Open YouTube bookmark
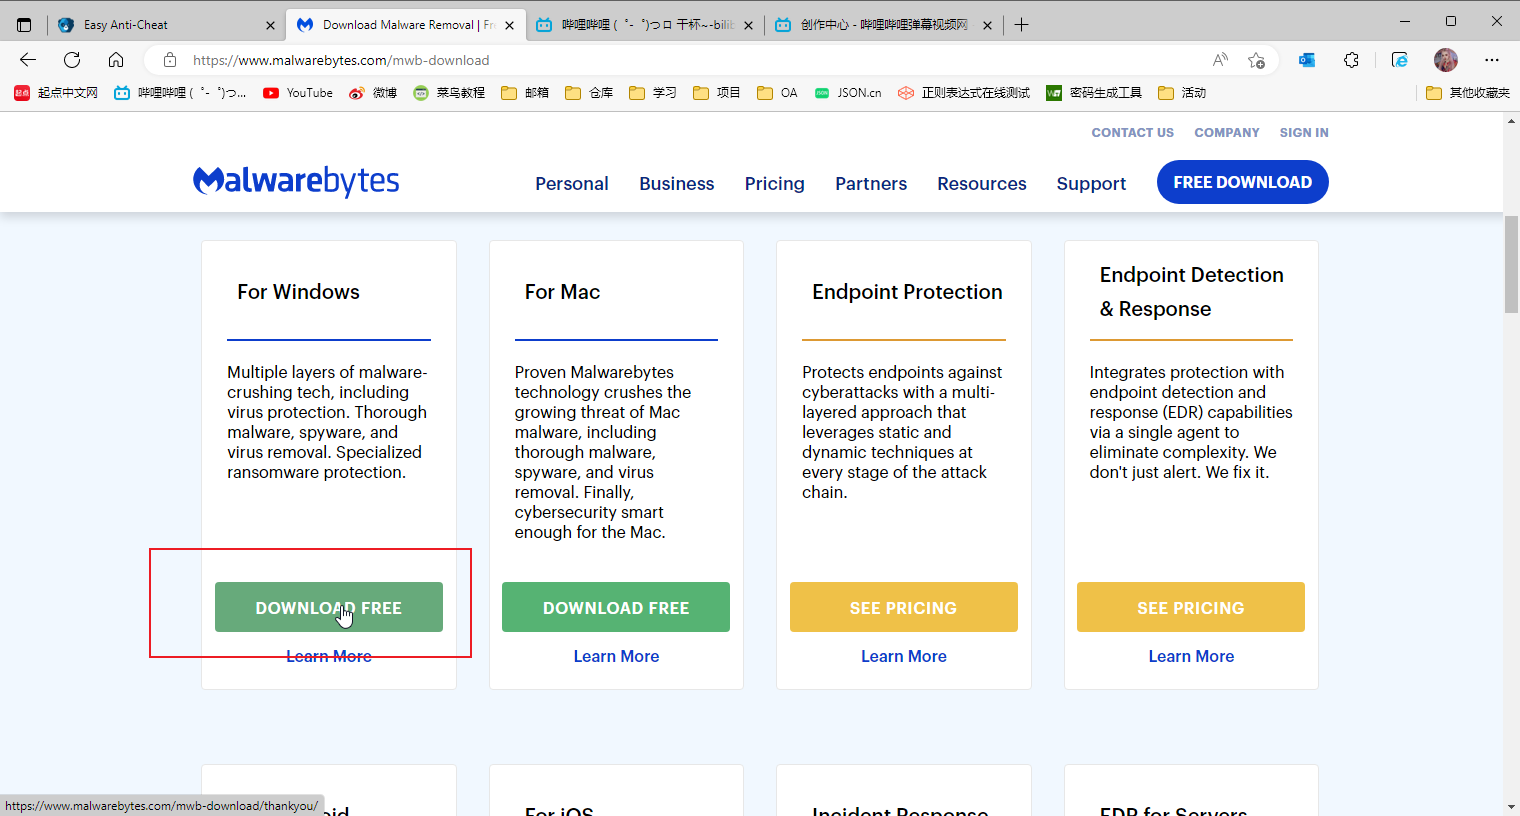1520x816 pixels. point(298,93)
